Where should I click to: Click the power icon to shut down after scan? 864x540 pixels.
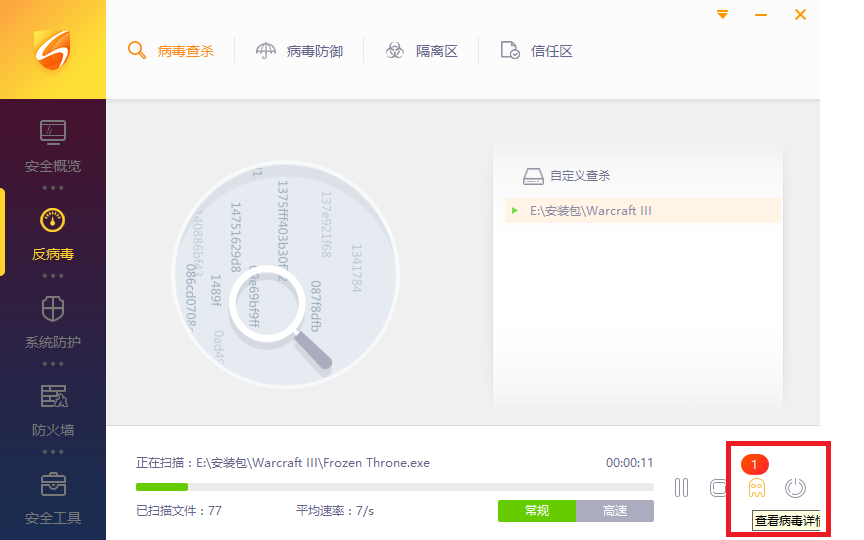pyautogui.click(x=795, y=488)
